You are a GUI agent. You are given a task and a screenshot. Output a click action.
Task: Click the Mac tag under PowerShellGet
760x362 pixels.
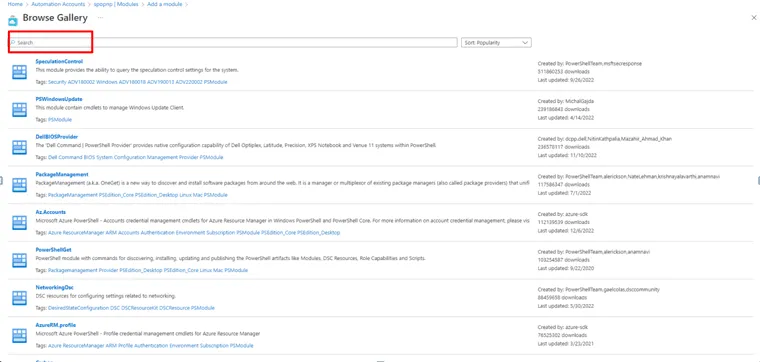pyautogui.click(x=218, y=270)
